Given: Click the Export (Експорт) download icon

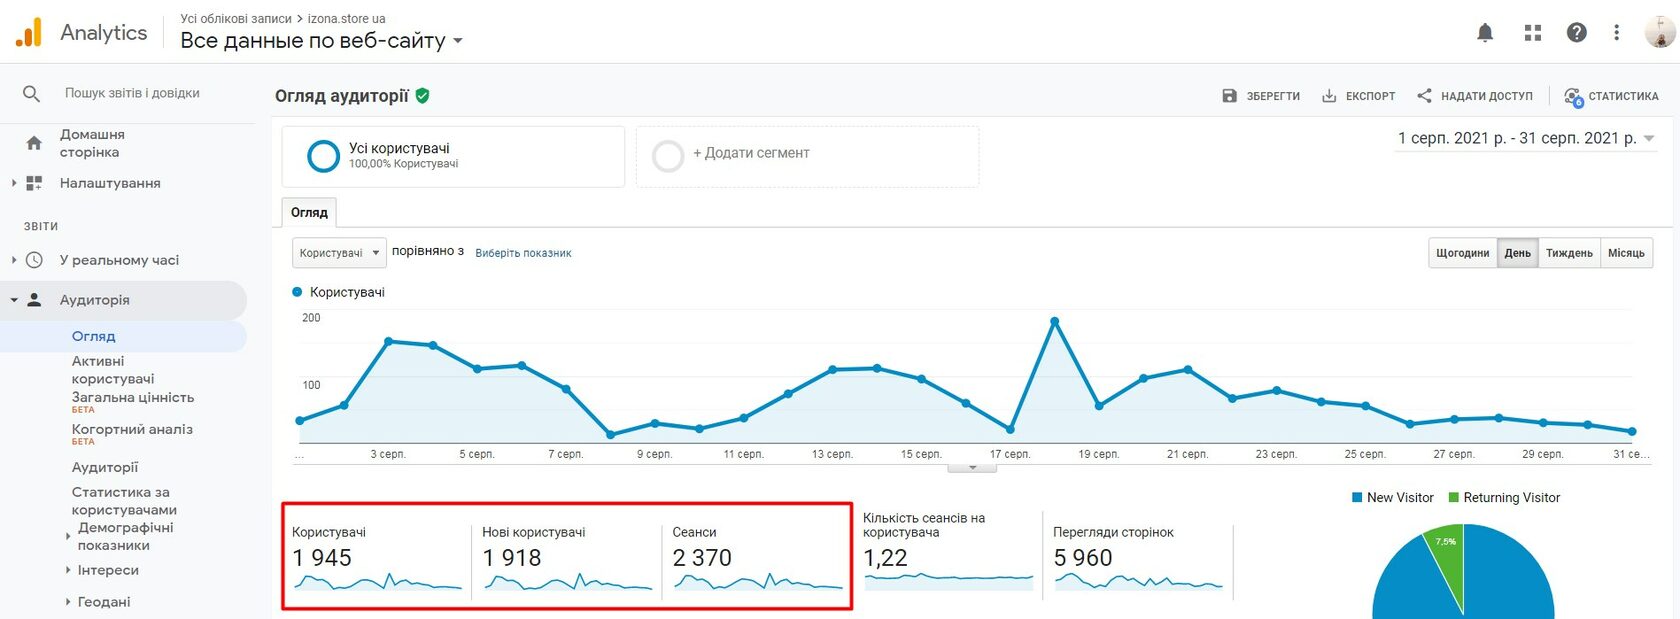Looking at the screenshot, I should click(1329, 96).
